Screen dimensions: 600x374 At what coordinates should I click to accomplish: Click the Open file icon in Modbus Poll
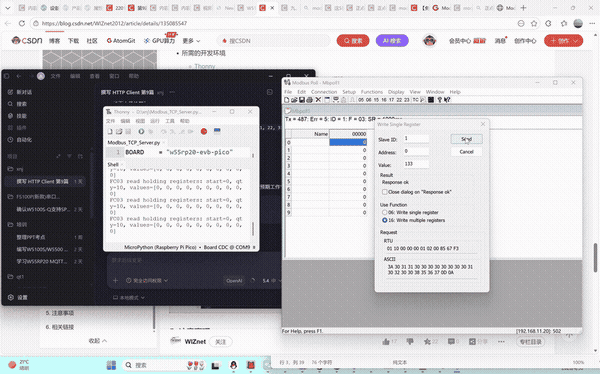click(294, 100)
